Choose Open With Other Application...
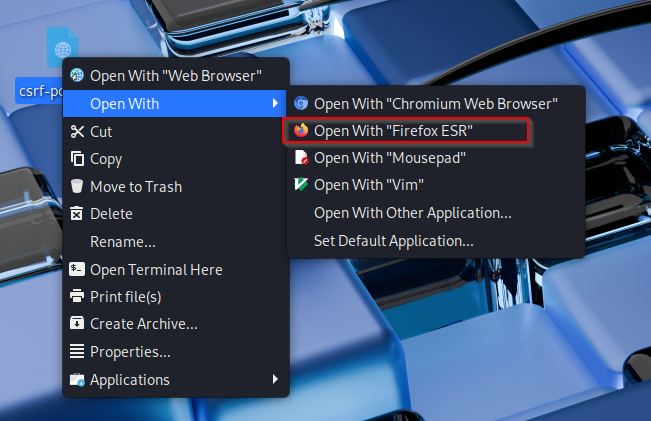 point(436,213)
